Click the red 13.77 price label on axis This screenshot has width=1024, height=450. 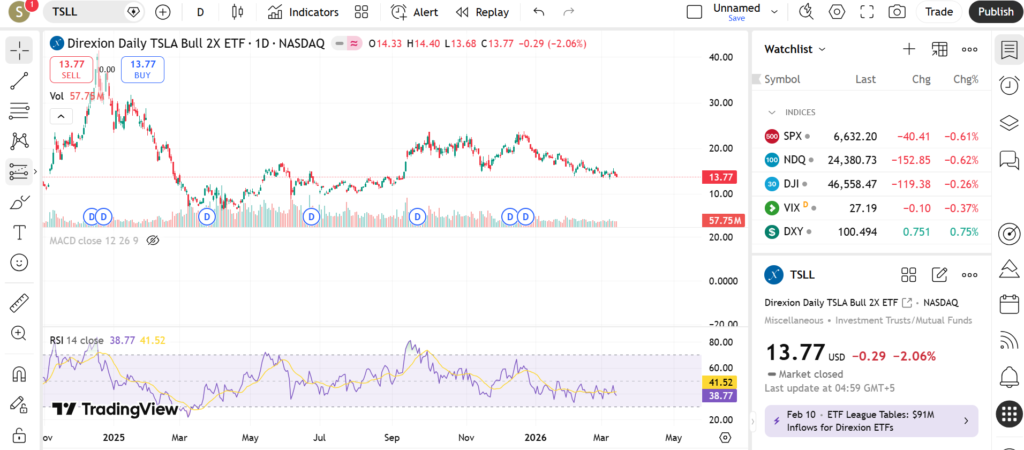point(721,177)
